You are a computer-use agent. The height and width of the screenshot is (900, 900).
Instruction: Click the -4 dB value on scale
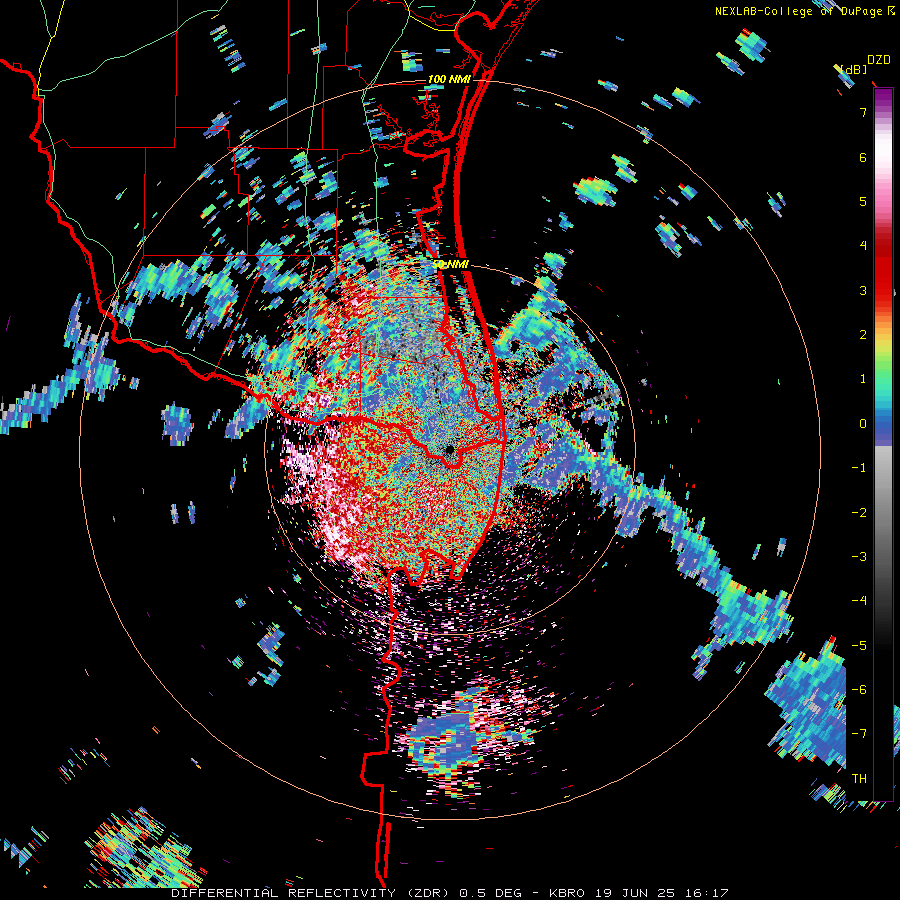click(x=859, y=601)
